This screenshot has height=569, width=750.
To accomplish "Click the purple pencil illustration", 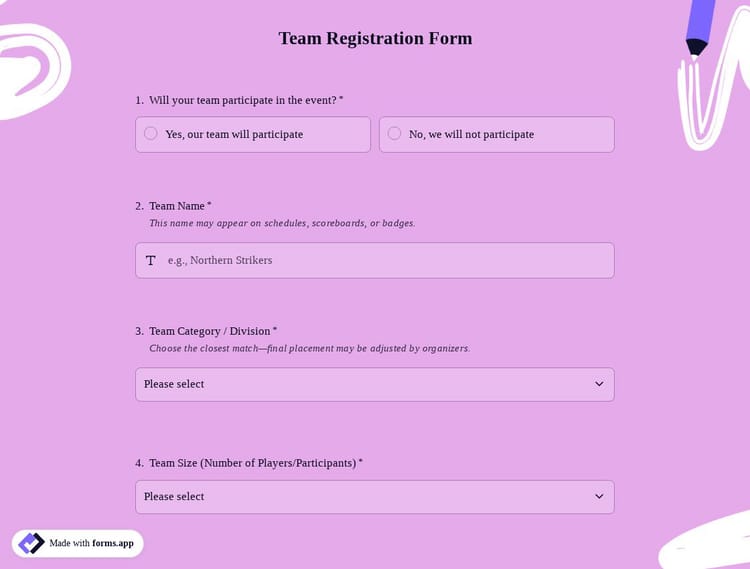I will click(706, 24).
